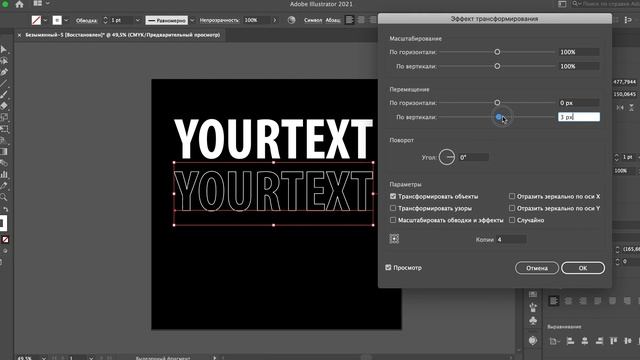This screenshot has height=360, width=640.
Task: Click the Обводка stroke link
Action: 86,20
